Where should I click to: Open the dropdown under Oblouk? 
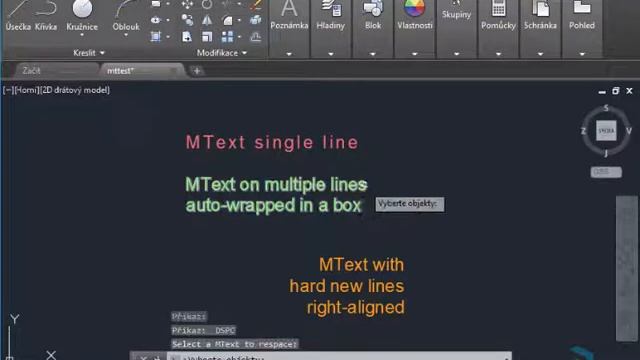coord(126,35)
